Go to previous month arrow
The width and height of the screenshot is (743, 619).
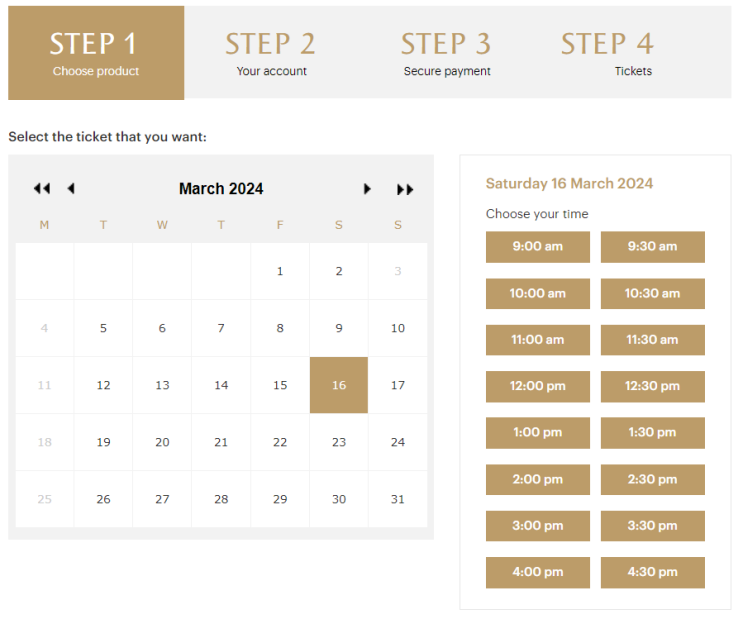(71, 189)
